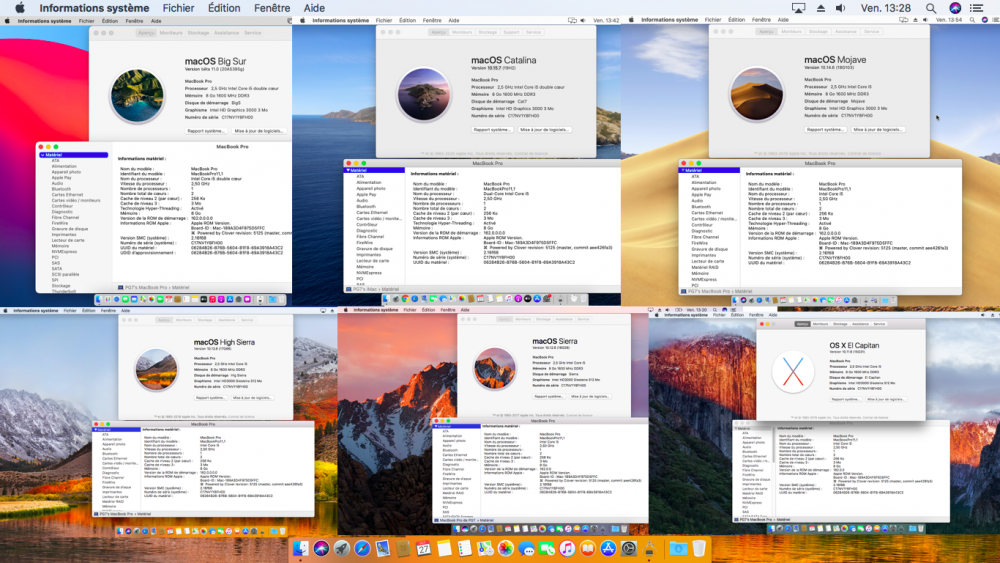Select Stockage tab in Big Sur window

(198, 33)
